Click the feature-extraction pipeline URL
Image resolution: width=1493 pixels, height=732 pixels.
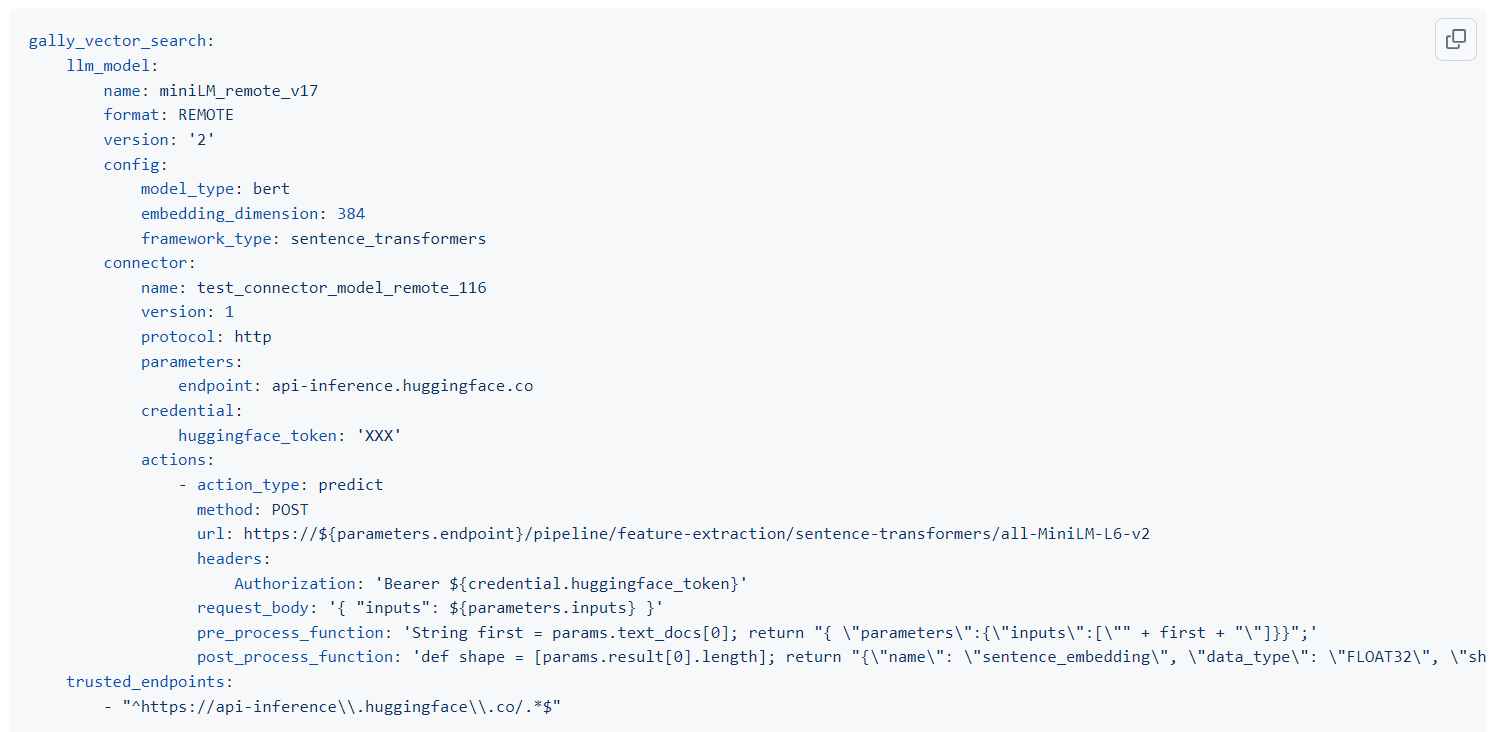(696, 534)
